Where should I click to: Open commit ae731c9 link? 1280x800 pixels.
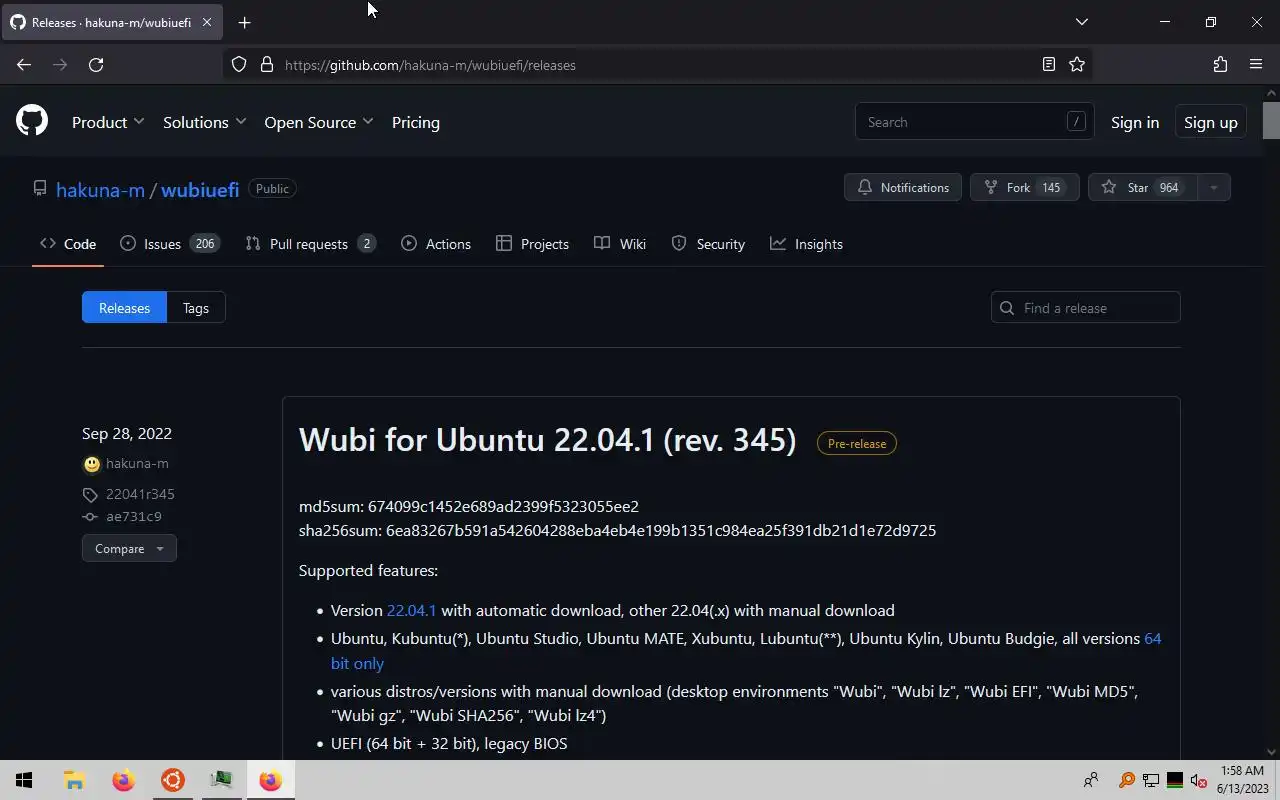point(134,517)
